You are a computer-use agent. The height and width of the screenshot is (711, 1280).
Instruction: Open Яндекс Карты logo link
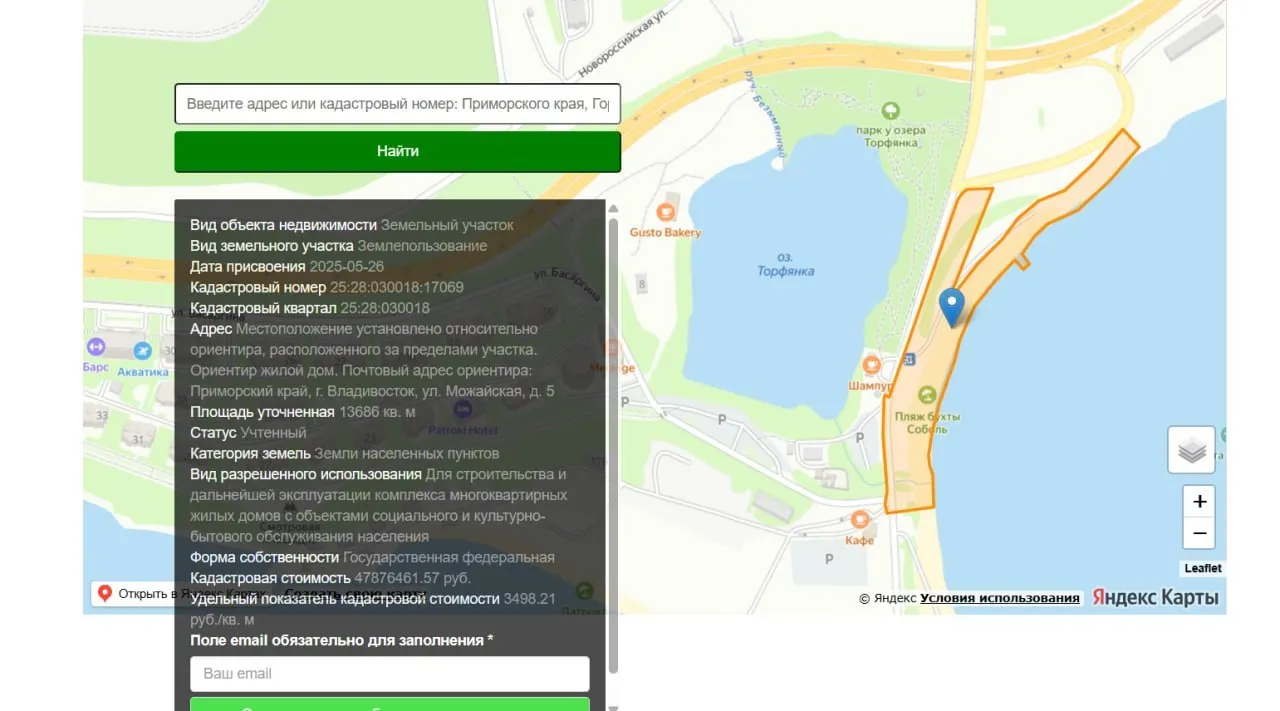coord(1155,597)
